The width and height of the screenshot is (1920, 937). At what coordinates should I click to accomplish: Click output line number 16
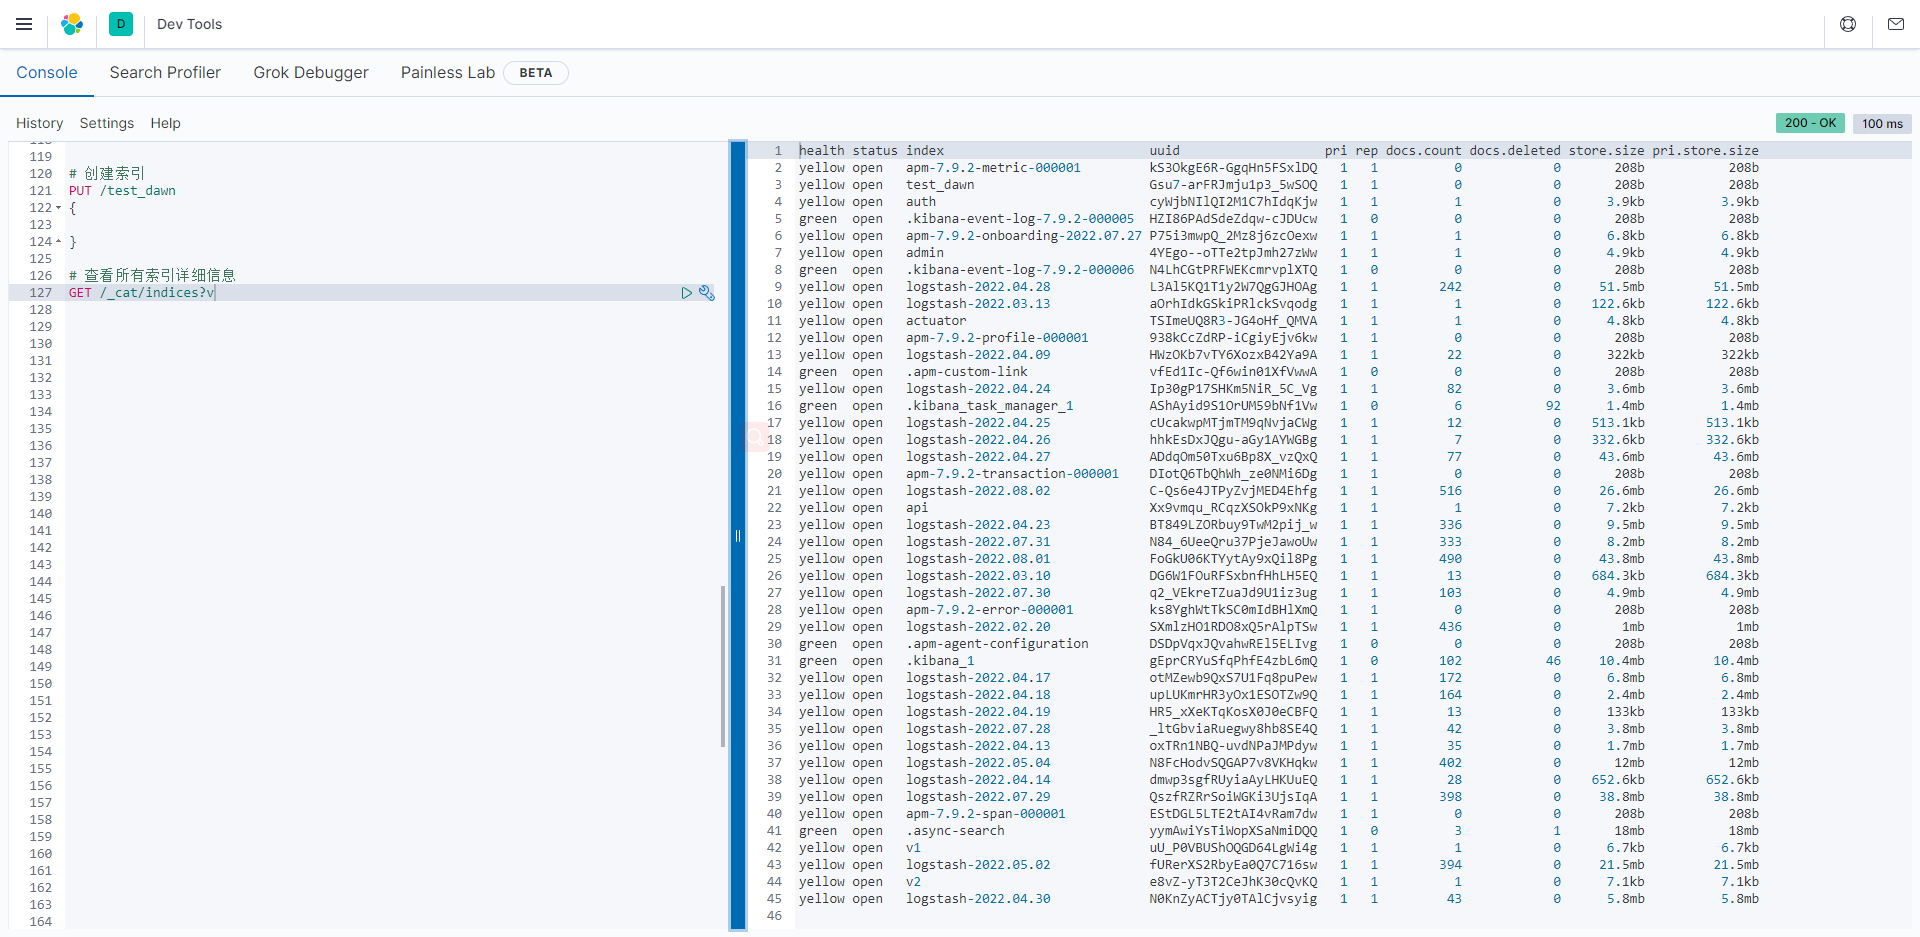click(x=774, y=406)
